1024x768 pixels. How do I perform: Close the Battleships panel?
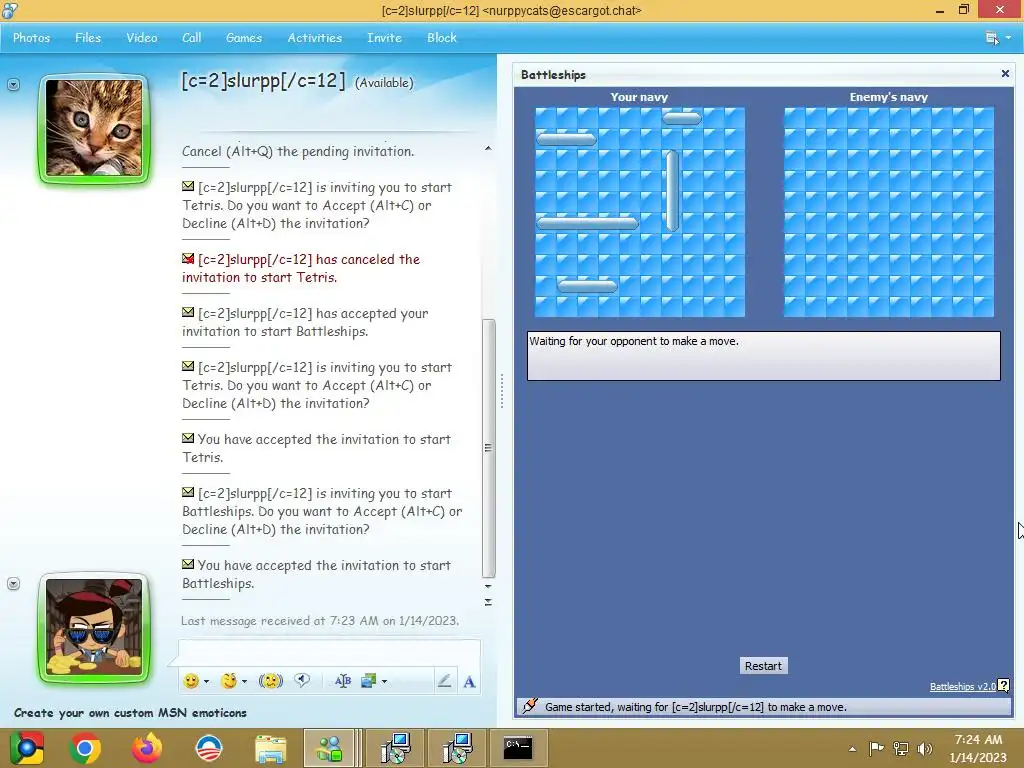pos(1005,74)
